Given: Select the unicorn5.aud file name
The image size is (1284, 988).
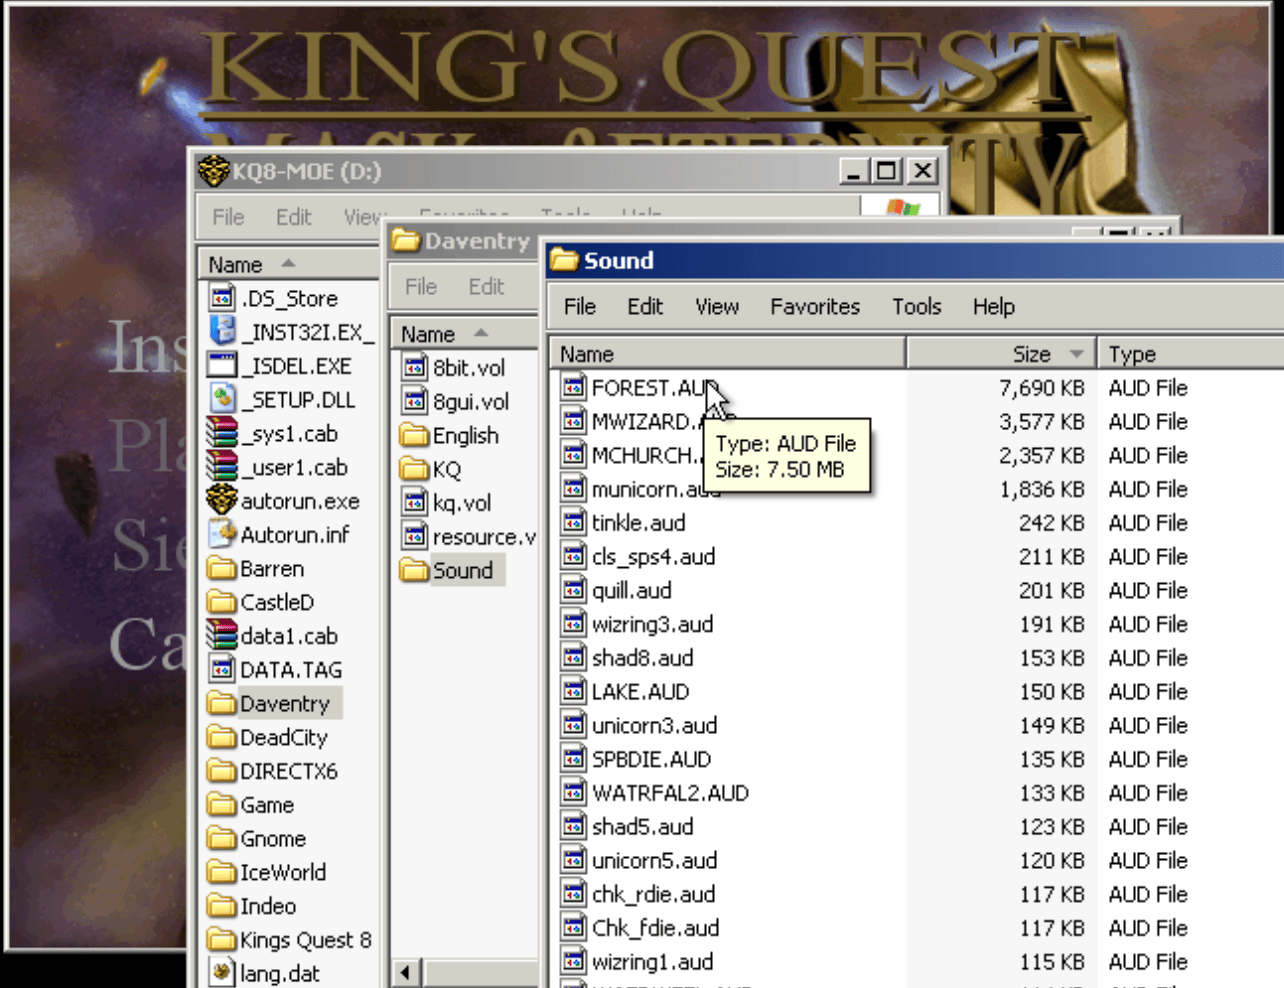Looking at the screenshot, I should pos(654,861).
